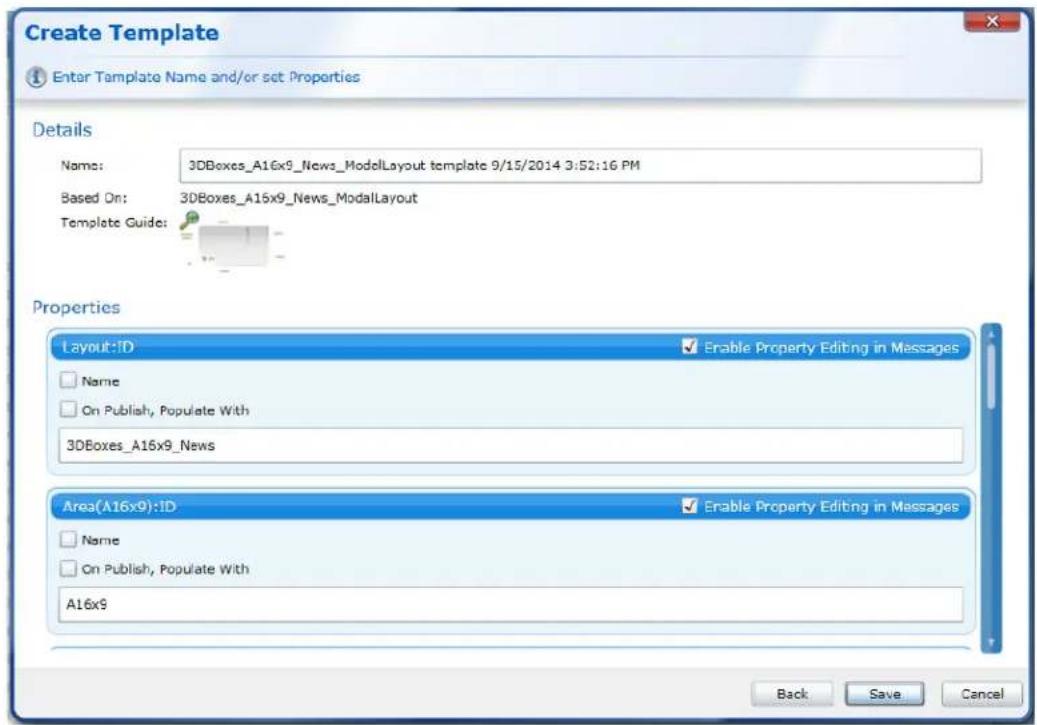Click the properties scrollbar up arrow
1037x725 pixels.
(x=991, y=335)
